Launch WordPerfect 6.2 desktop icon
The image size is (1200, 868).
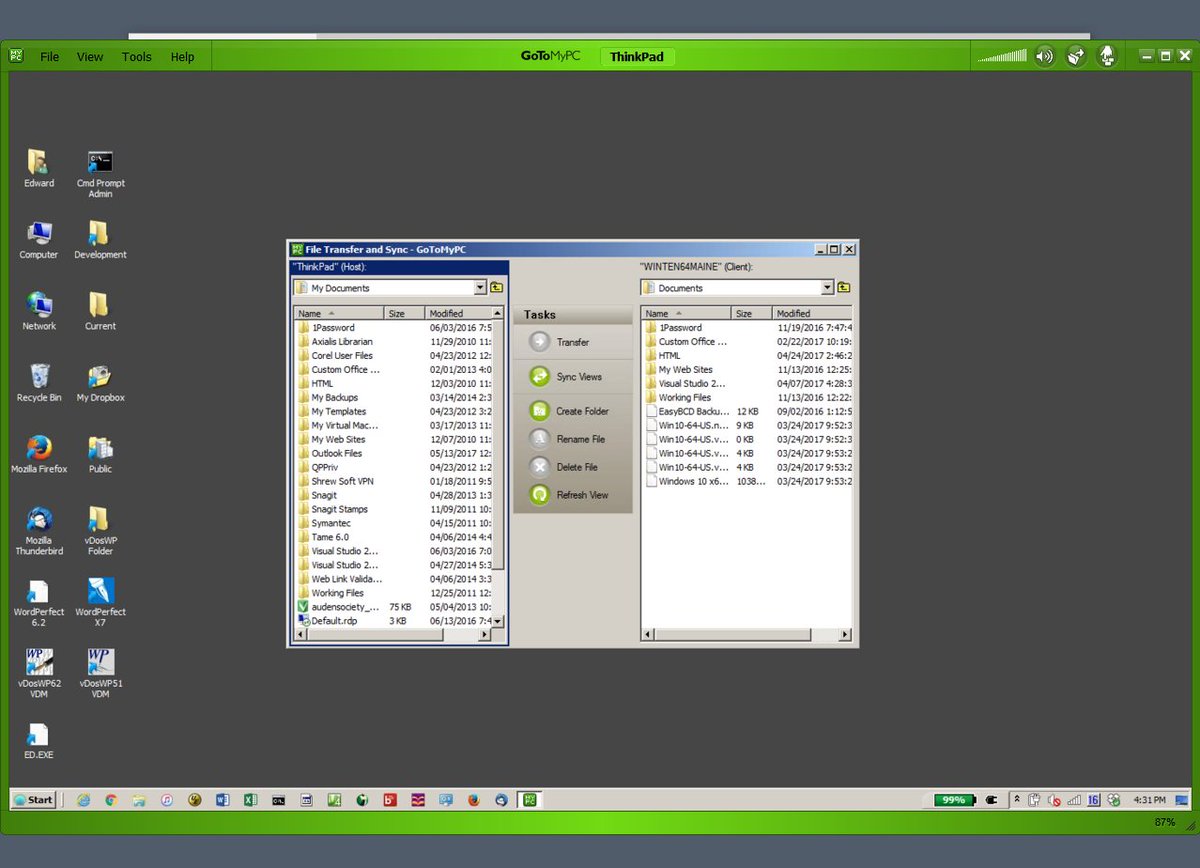pyautogui.click(x=39, y=601)
